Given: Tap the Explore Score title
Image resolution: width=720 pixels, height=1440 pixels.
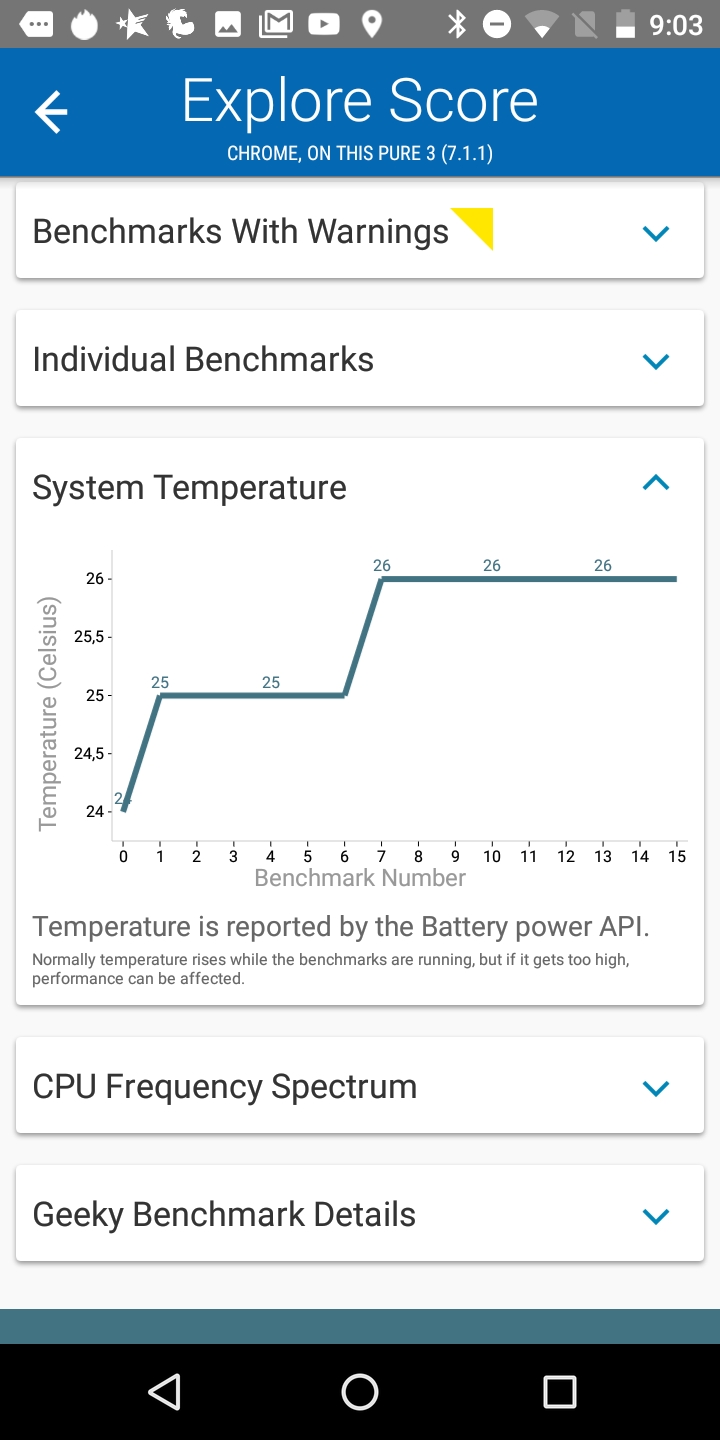Looking at the screenshot, I should [x=360, y=102].
